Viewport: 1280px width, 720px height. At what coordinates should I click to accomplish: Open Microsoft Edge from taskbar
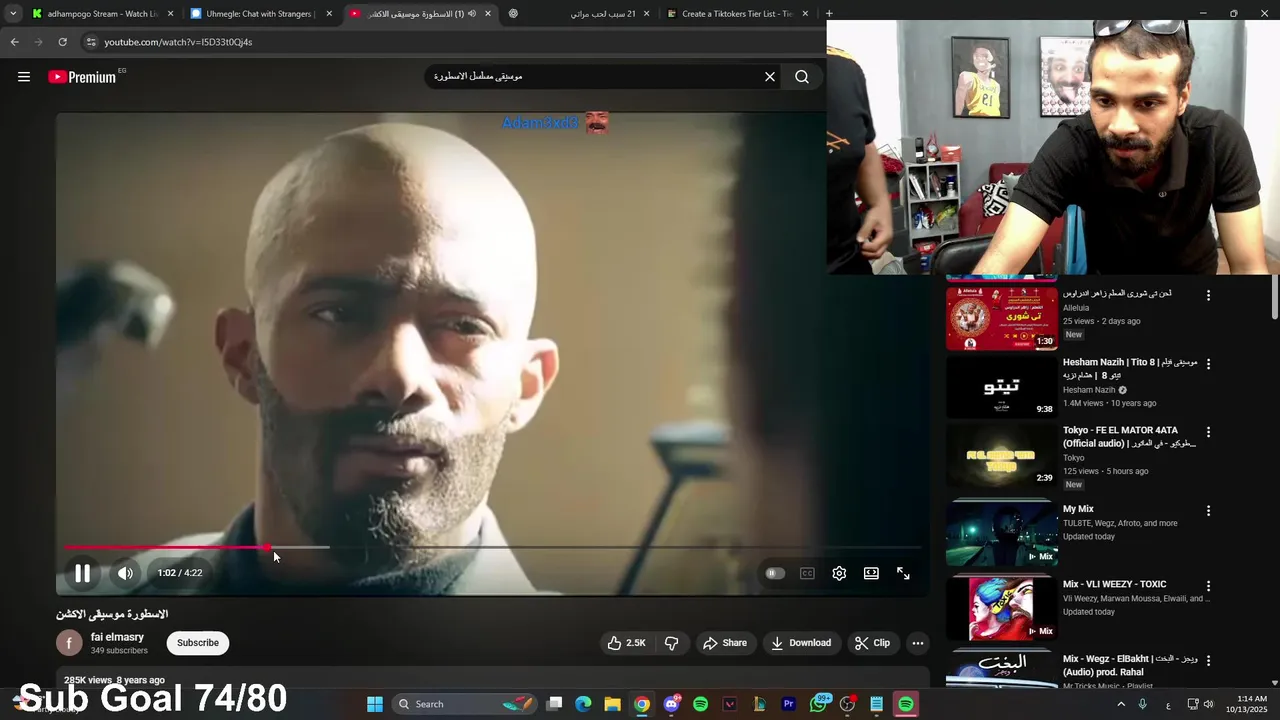(x=584, y=704)
